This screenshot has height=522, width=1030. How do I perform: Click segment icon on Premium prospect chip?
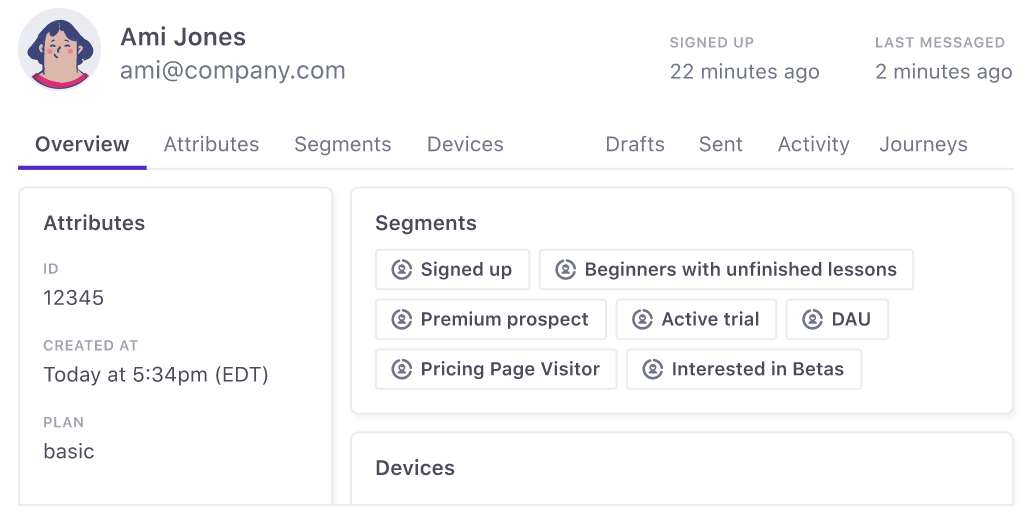point(401,320)
